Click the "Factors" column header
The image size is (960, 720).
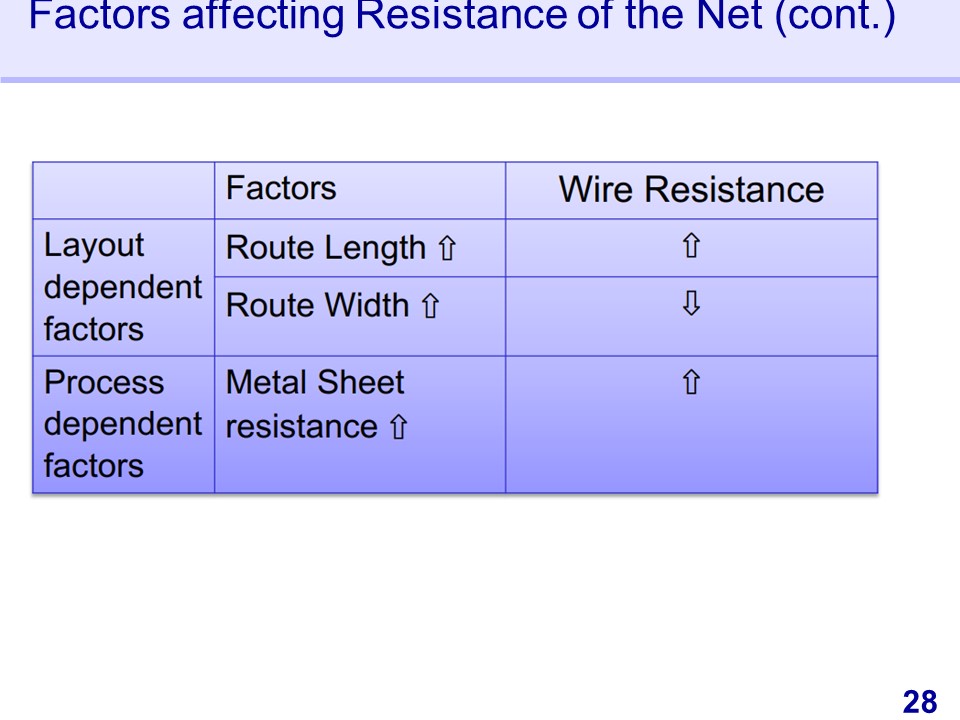click(281, 188)
